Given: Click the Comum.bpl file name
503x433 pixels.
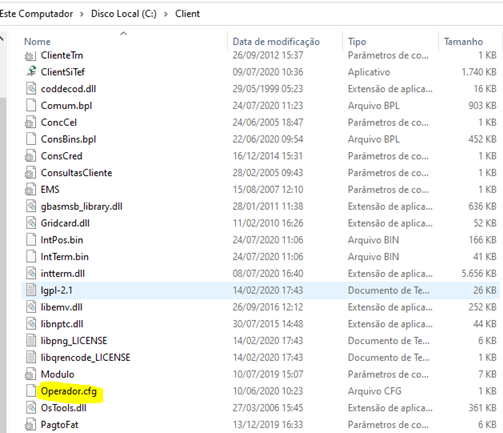Looking at the screenshot, I should (66, 106).
